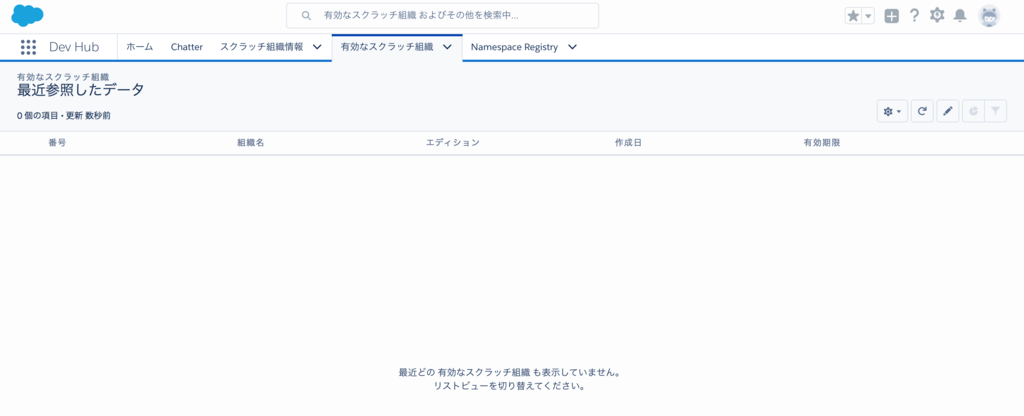Expand スクラッチ組織情報 tab chevron
This screenshot has height=416, width=1024.
tap(317, 47)
